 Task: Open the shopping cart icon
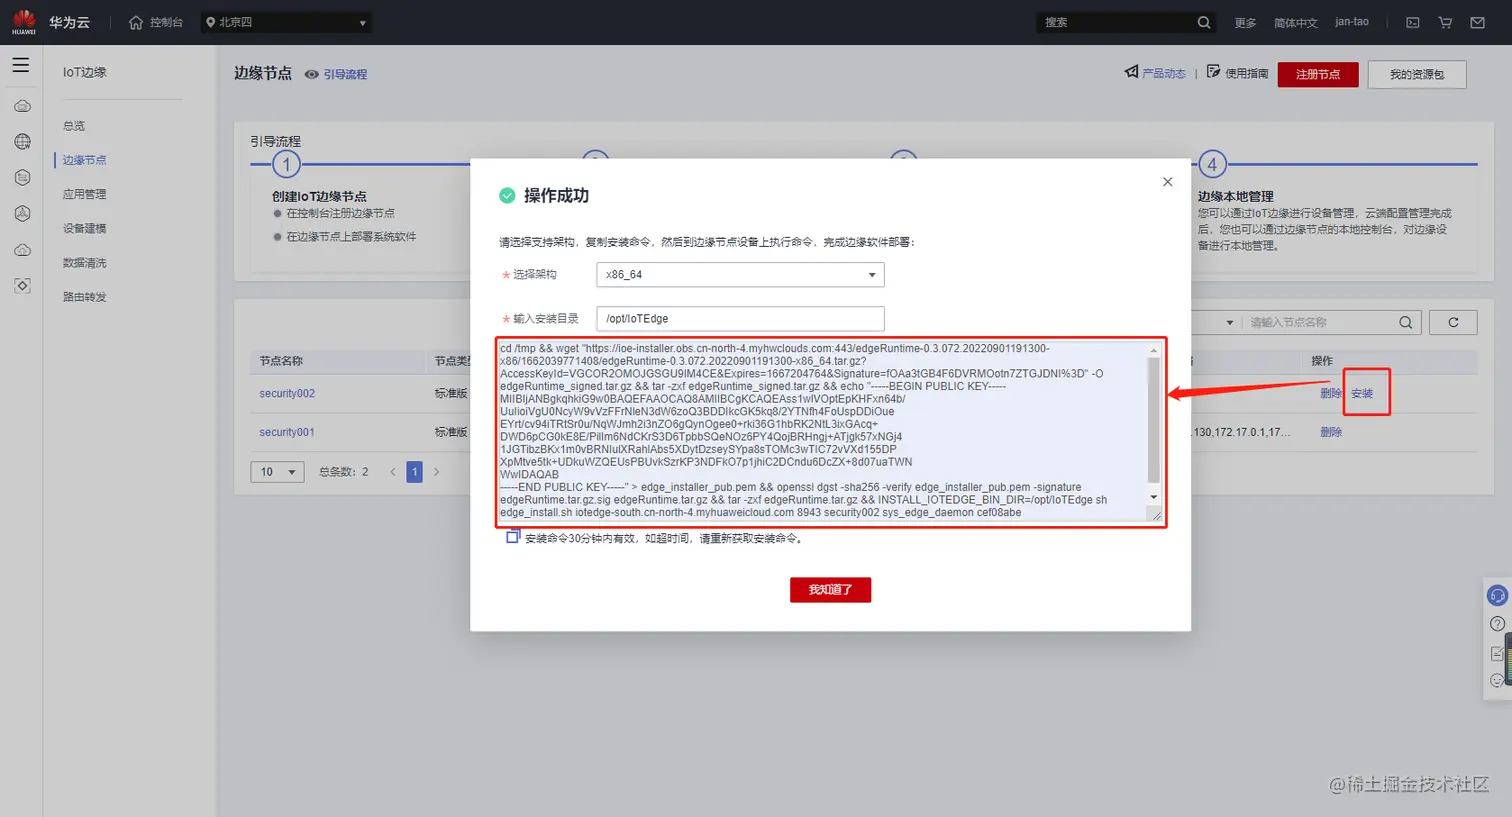(1445, 22)
